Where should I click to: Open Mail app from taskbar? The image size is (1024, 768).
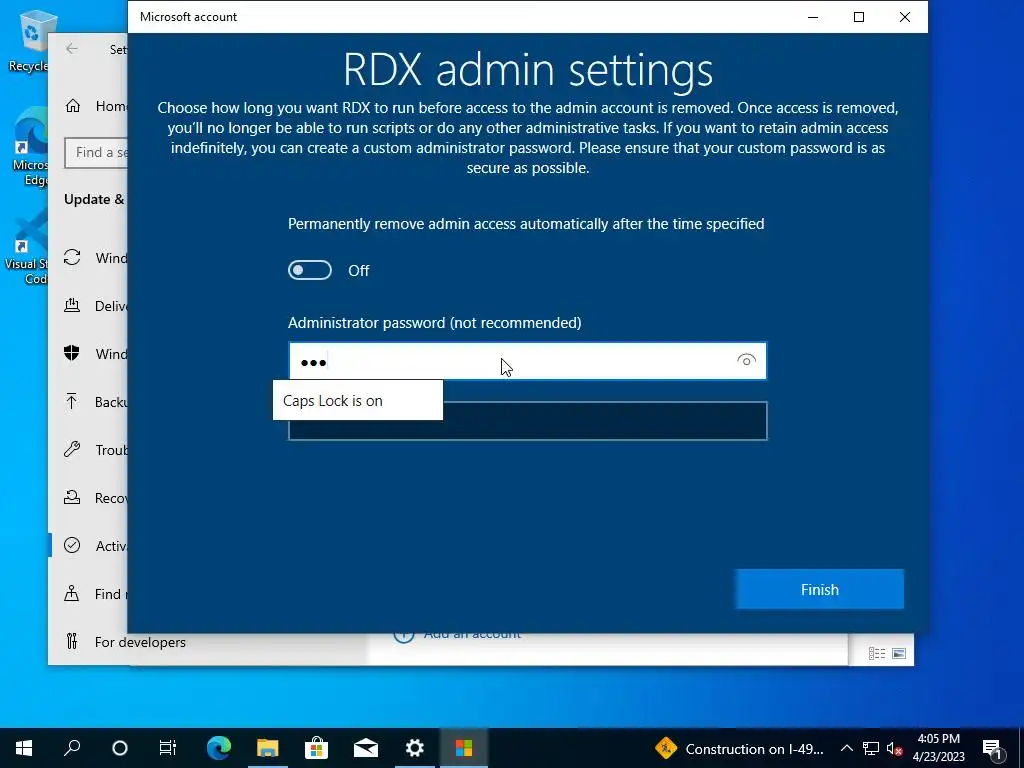point(366,748)
